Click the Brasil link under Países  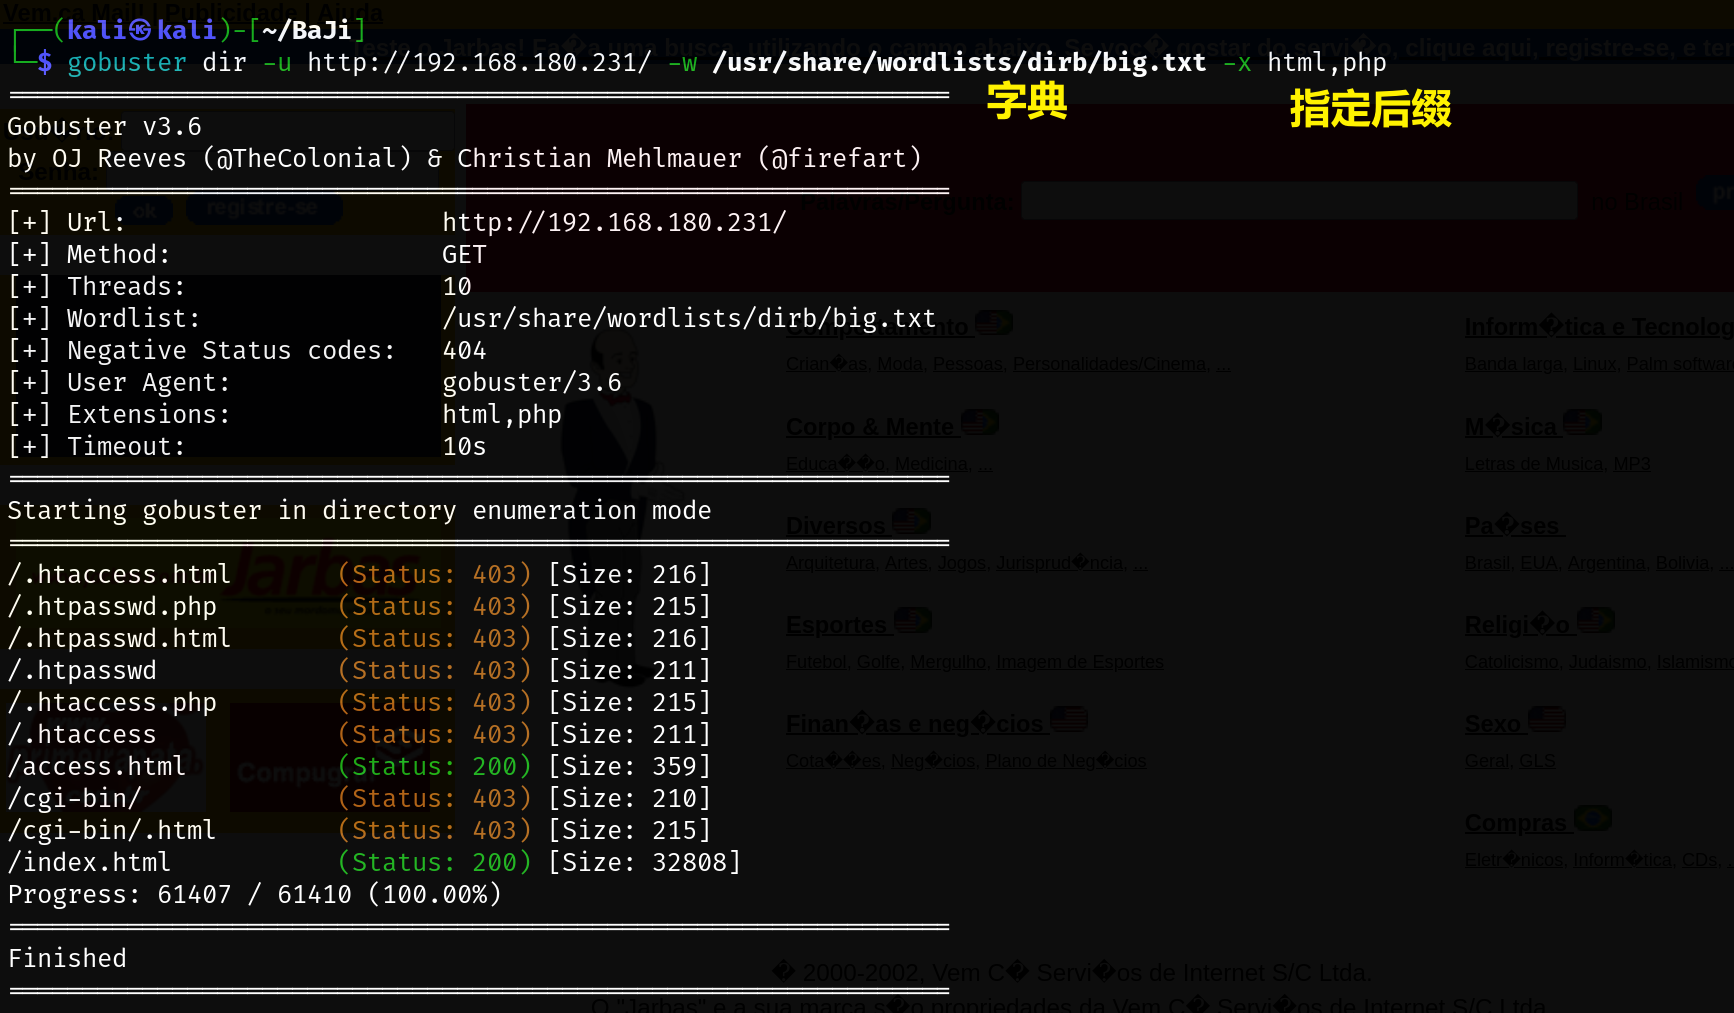[x=1487, y=563]
